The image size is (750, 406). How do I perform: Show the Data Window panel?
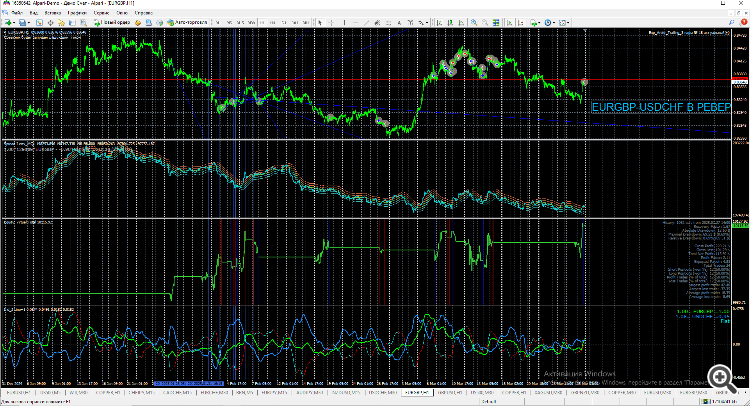[x=50, y=22]
